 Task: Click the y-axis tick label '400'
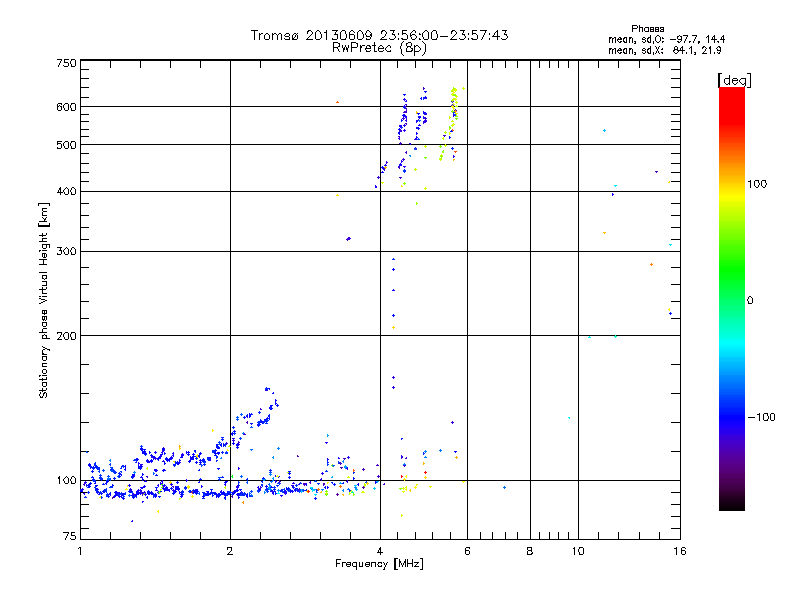[66, 191]
